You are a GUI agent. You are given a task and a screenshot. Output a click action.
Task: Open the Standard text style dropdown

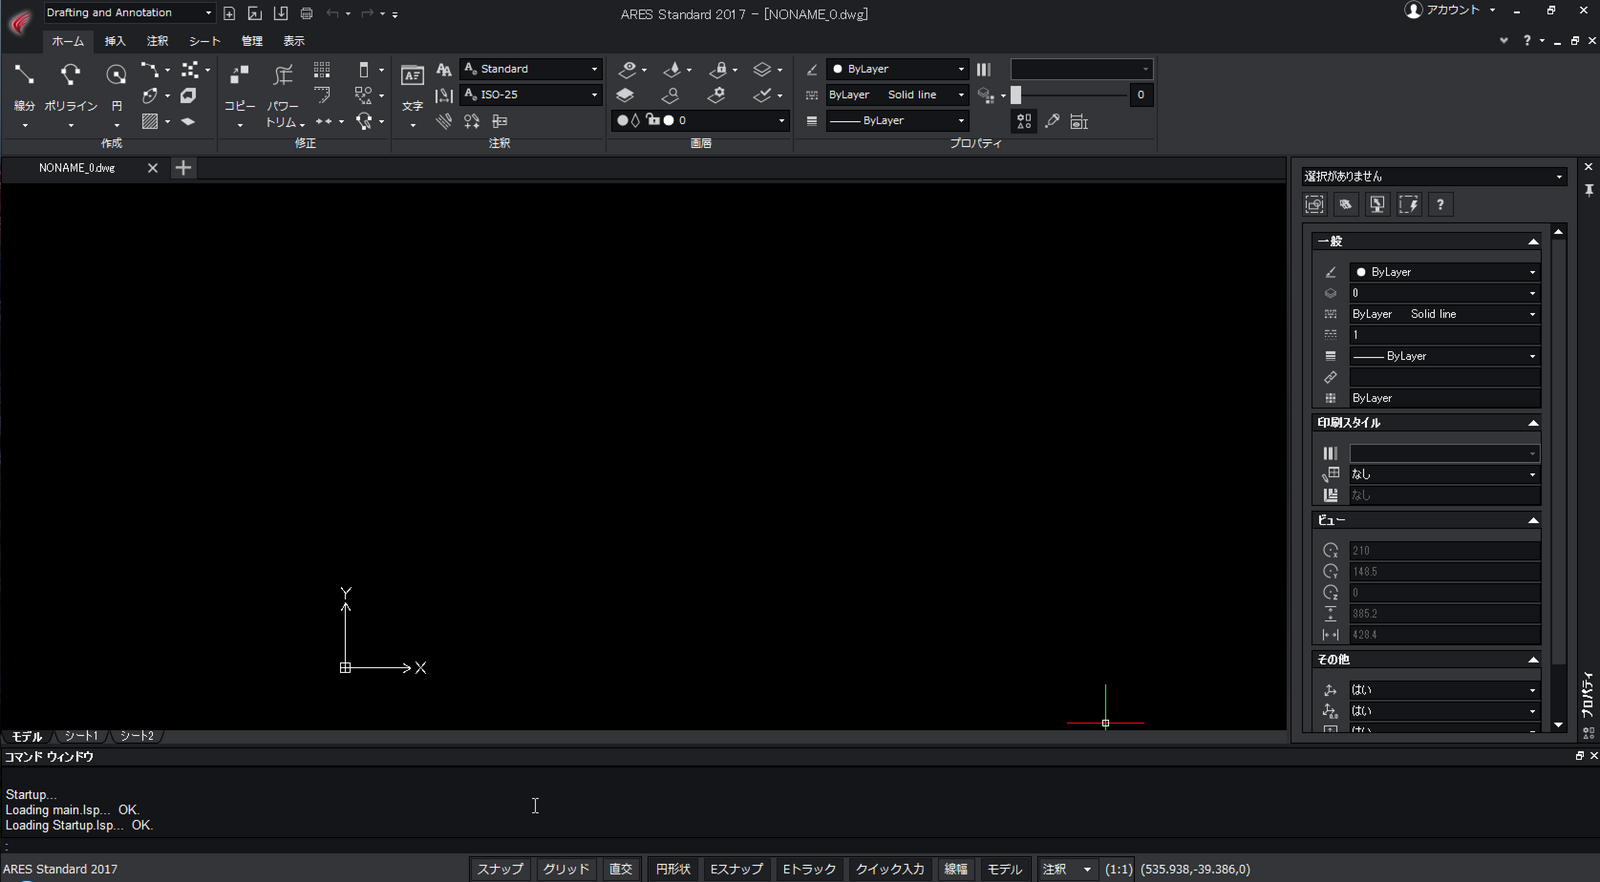point(531,69)
